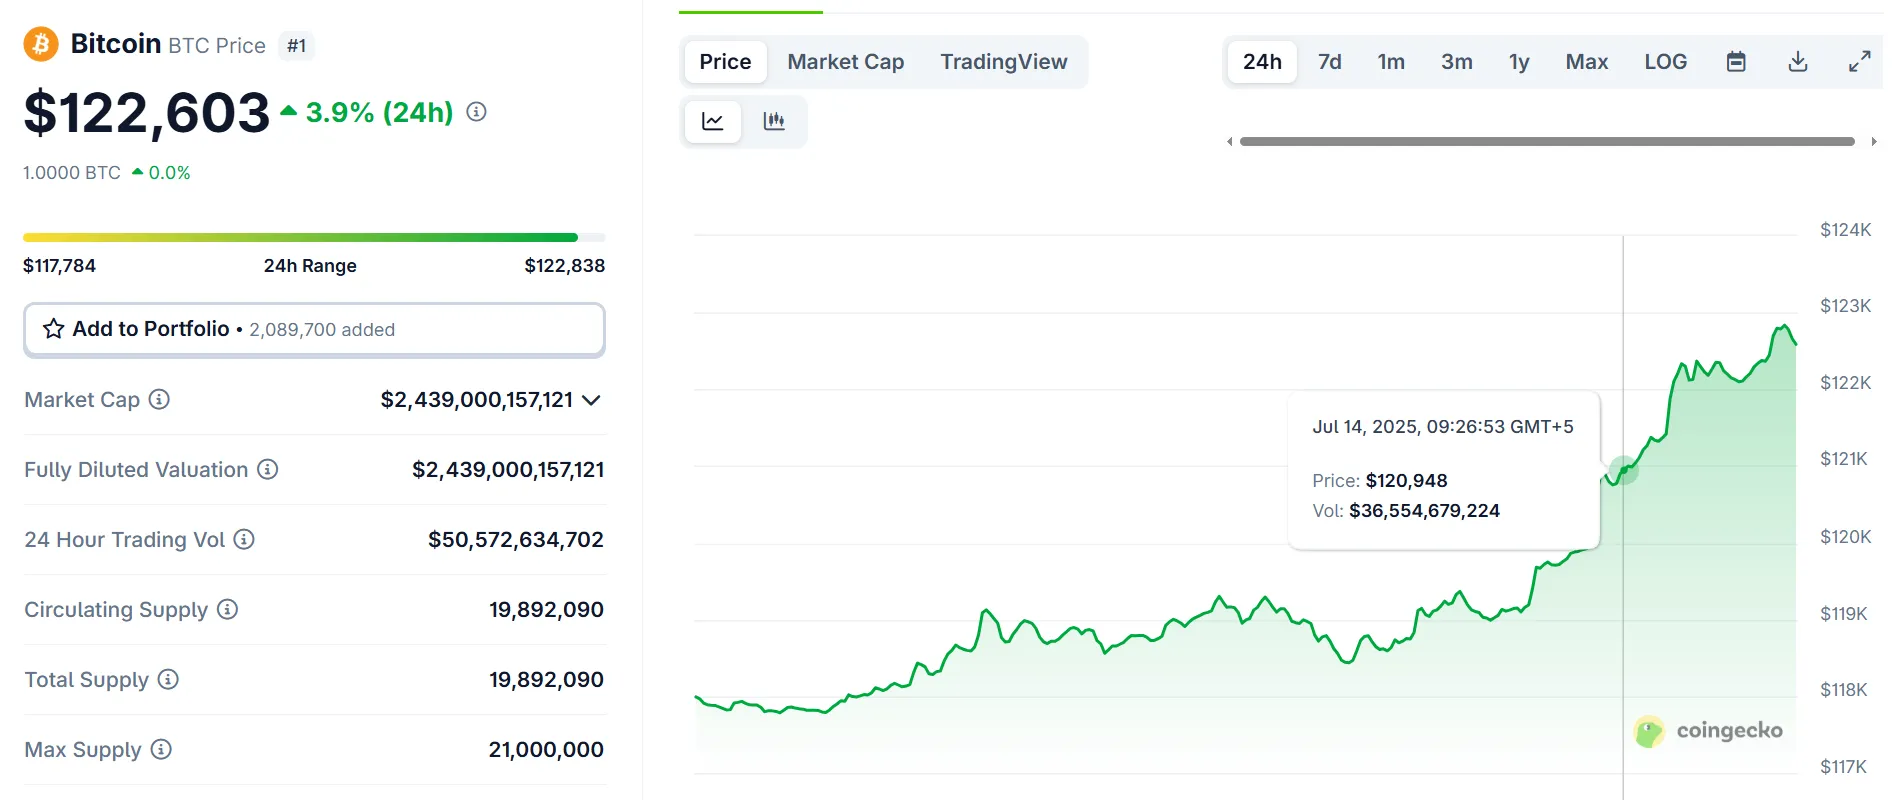Click the $117,784 range low value
This screenshot has width=1901, height=800.
click(x=60, y=266)
